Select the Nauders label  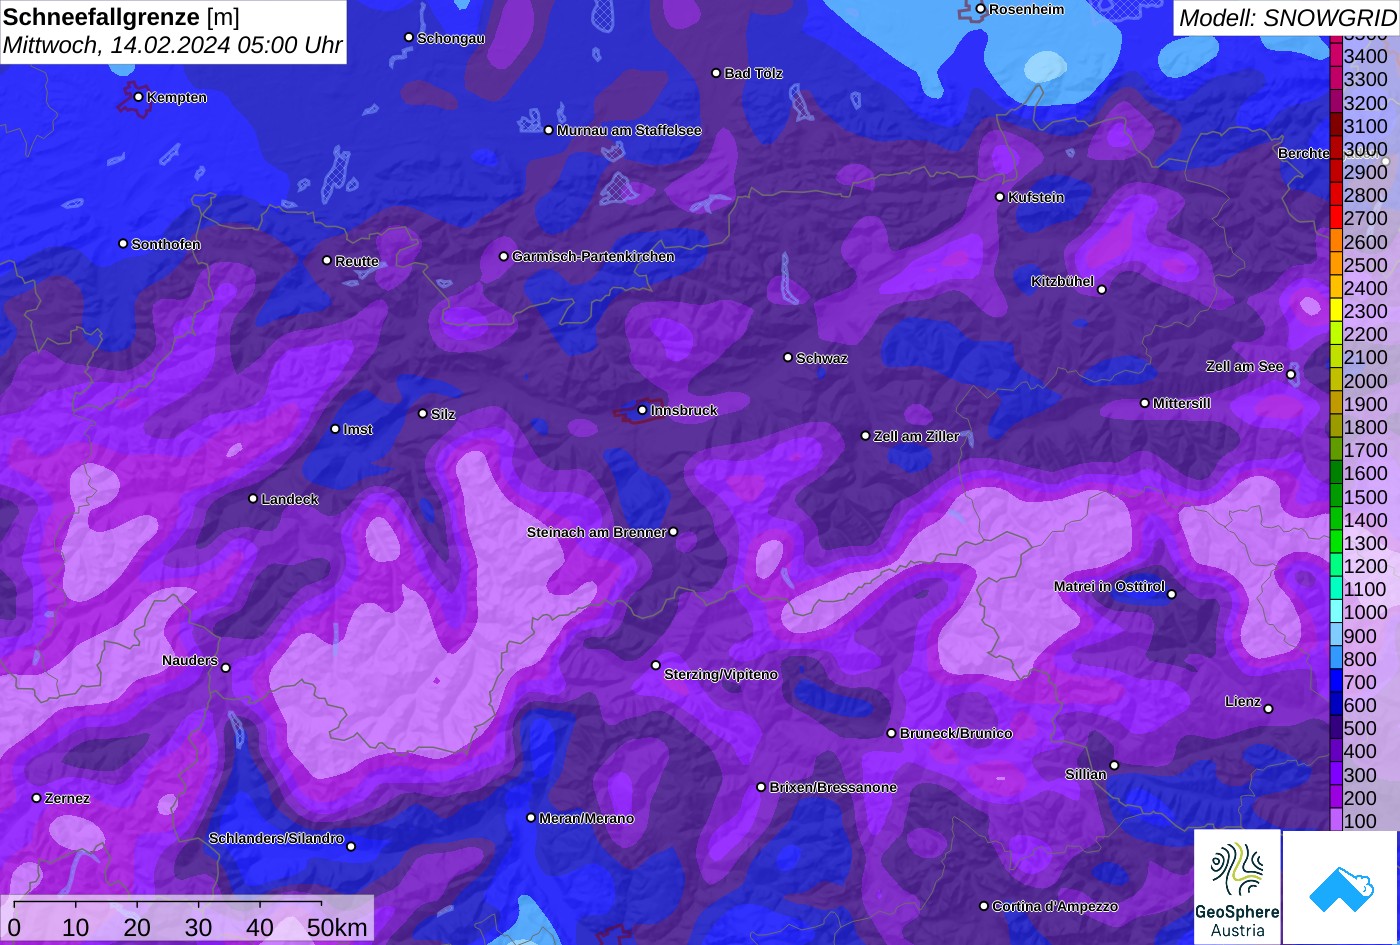(x=190, y=660)
